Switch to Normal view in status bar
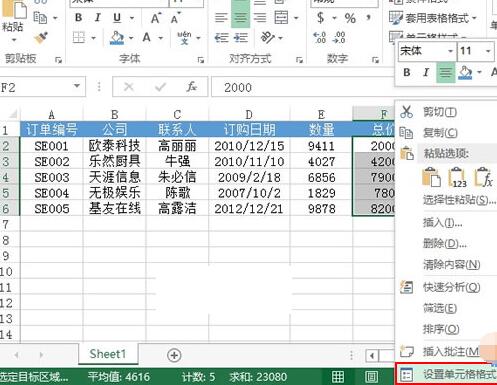Viewport: 497px width, 385px height. [x=338, y=377]
